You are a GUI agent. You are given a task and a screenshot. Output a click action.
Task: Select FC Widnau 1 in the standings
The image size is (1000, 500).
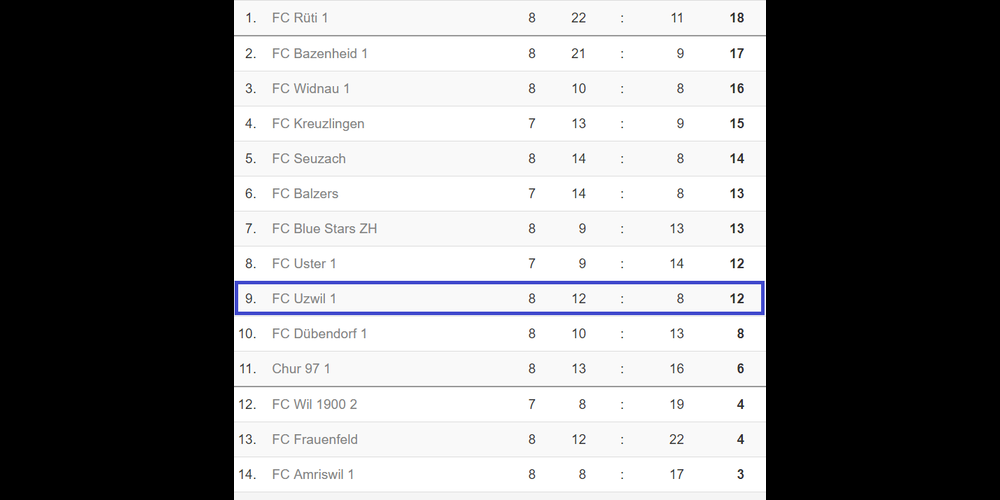(311, 88)
